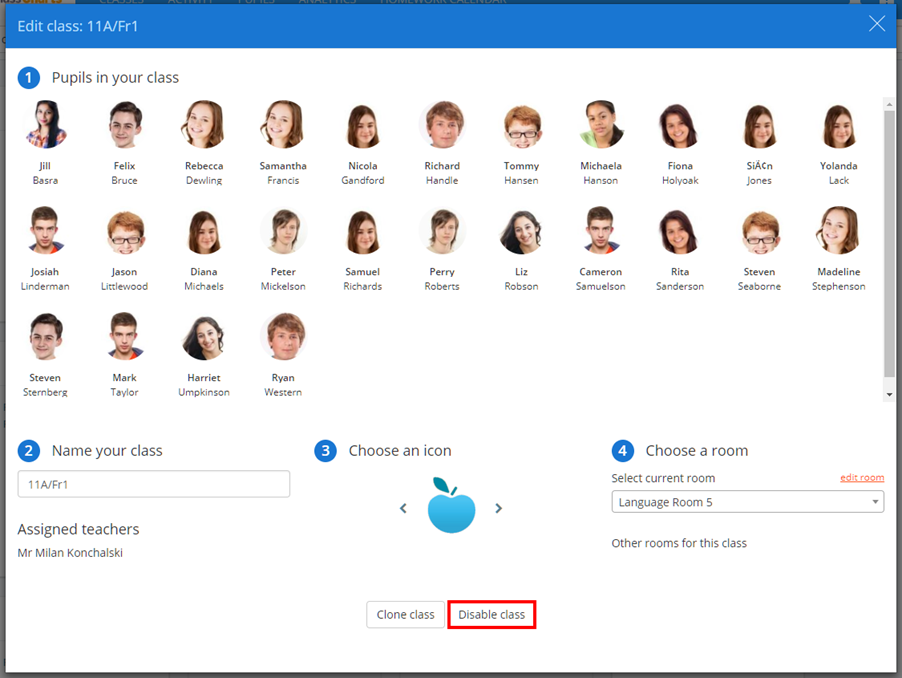This screenshot has width=902, height=678.
Task: Click inside the class name field showing 11A/Fr1
Action: pyautogui.click(x=153, y=484)
